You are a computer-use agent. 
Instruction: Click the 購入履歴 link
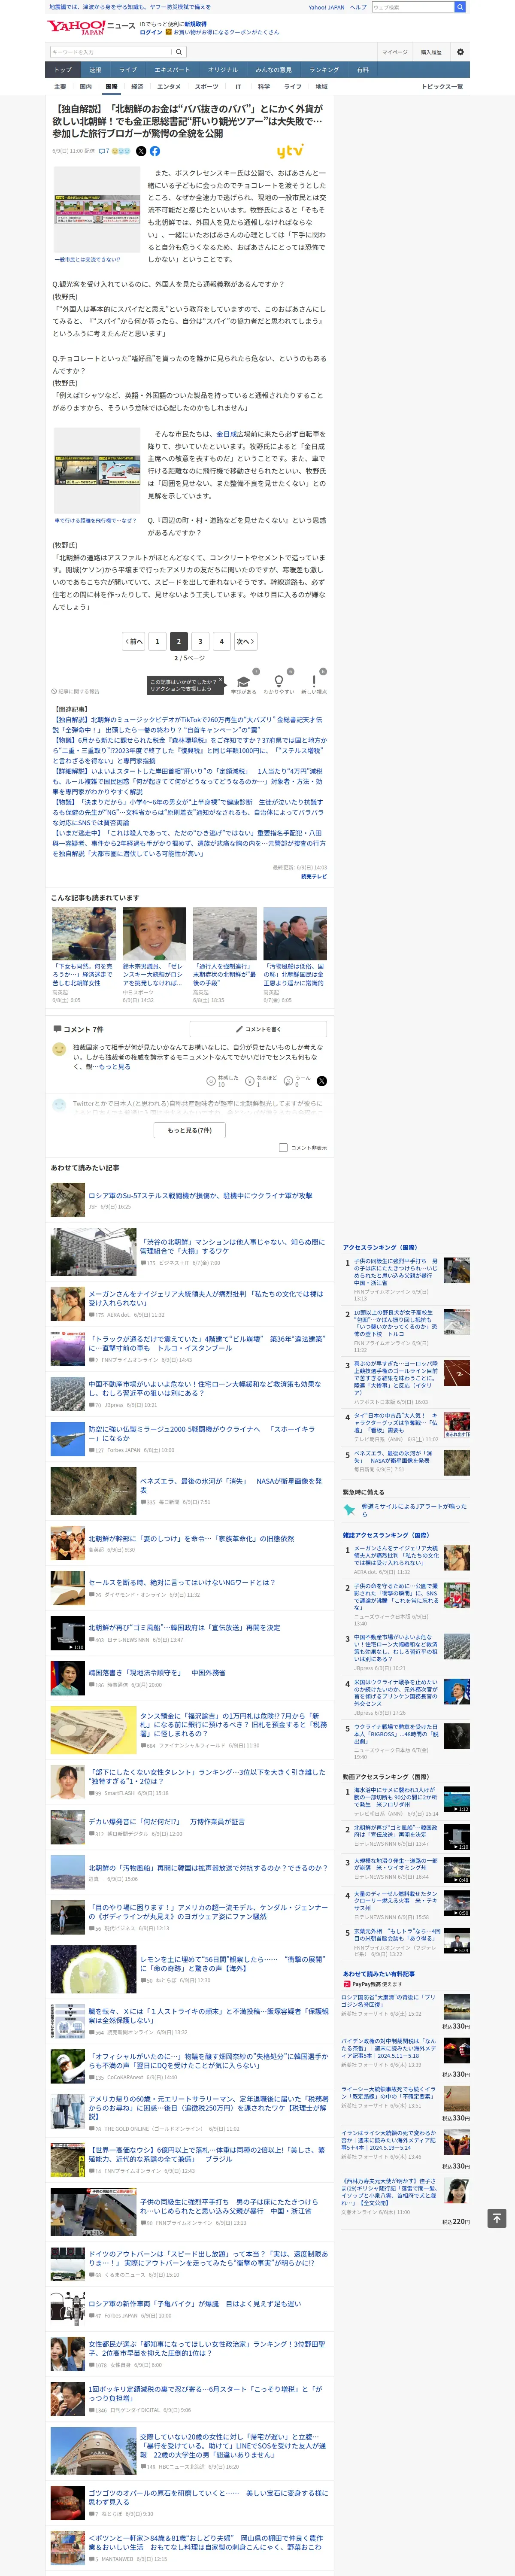tap(431, 52)
